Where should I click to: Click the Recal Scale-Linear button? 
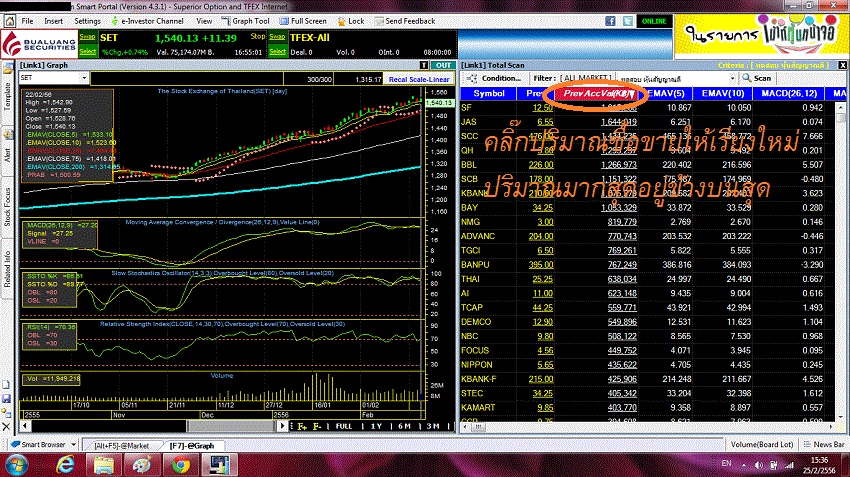click(x=418, y=79)
